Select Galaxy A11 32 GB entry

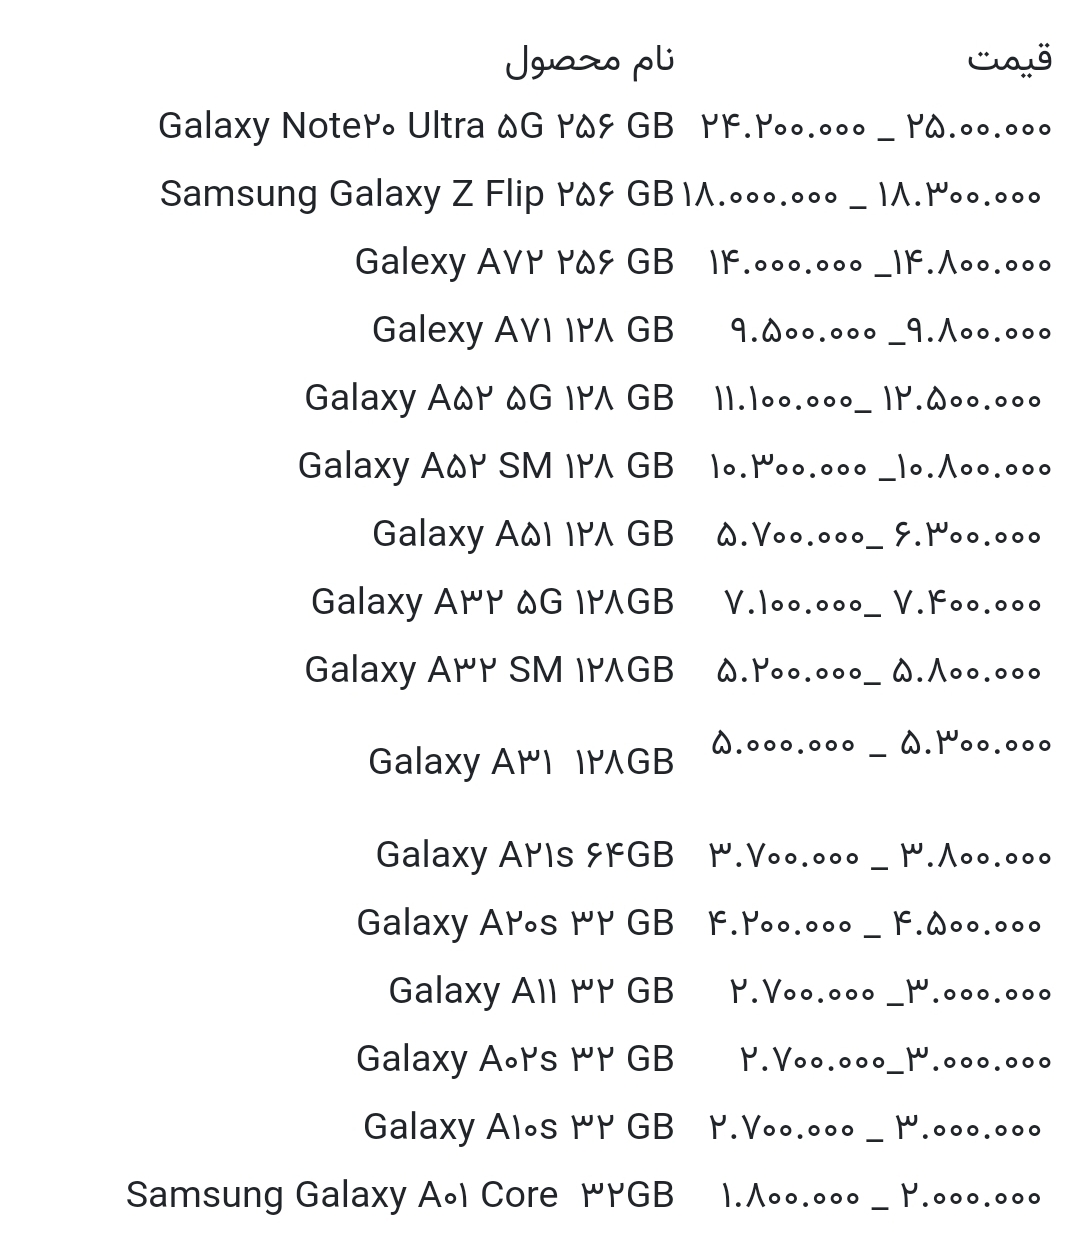(x=530, y=991)
